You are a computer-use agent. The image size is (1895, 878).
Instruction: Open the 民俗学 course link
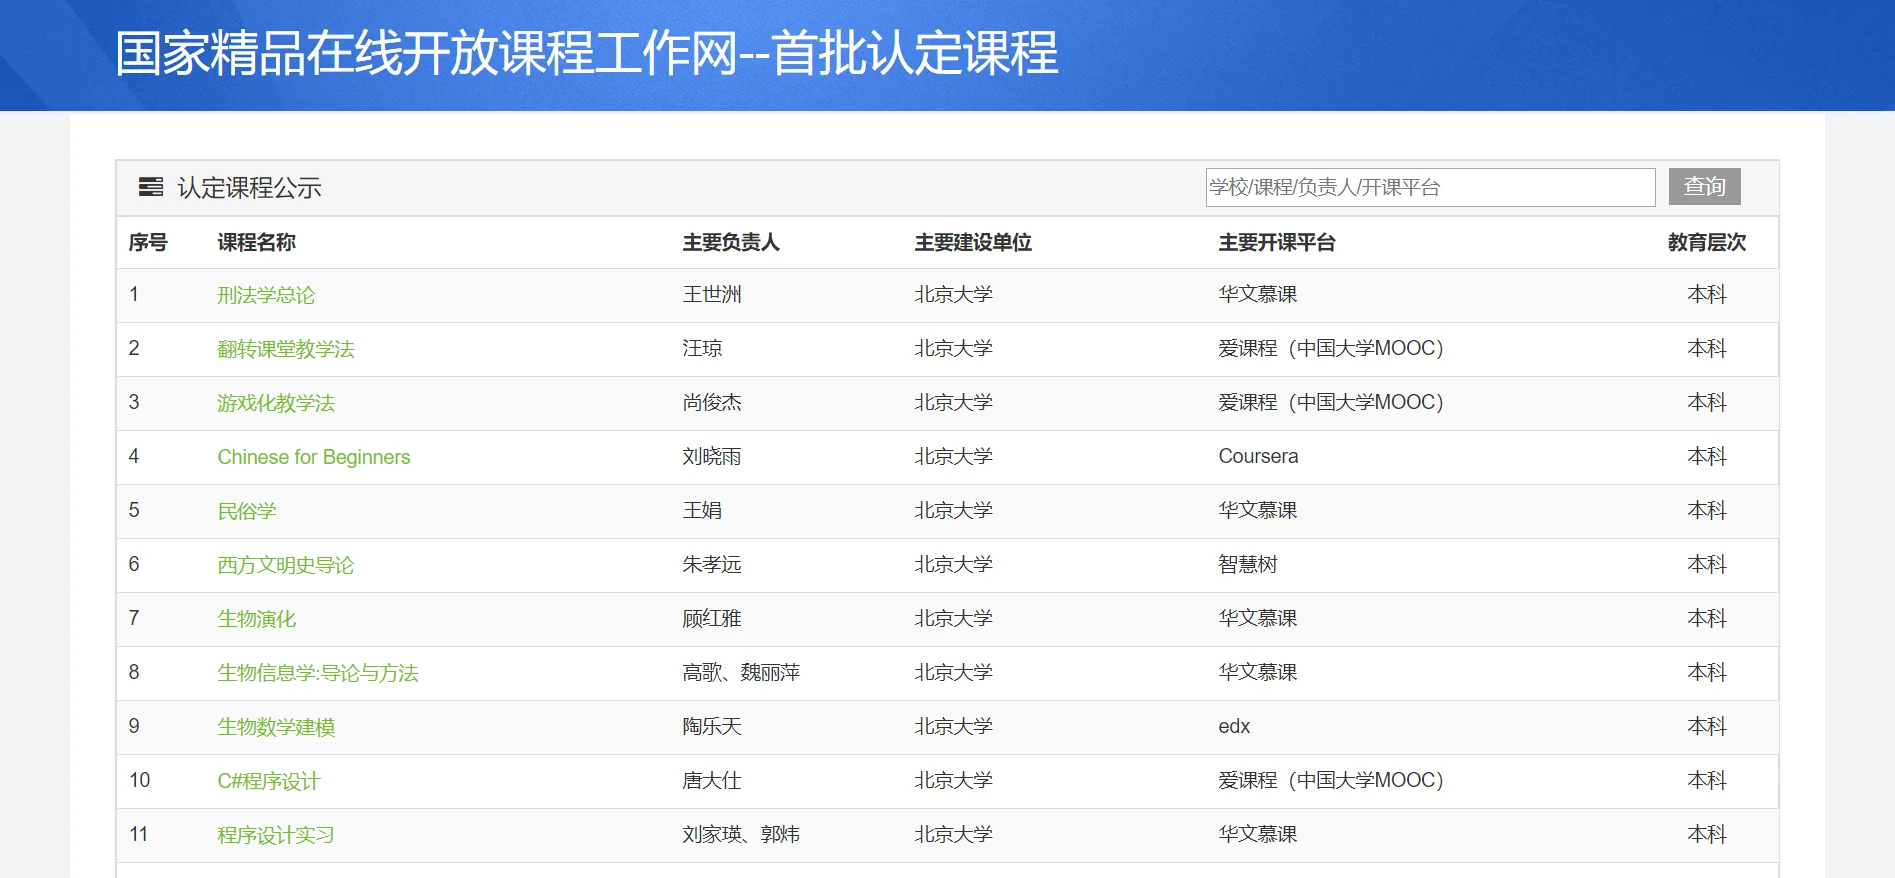click(247, 511)
